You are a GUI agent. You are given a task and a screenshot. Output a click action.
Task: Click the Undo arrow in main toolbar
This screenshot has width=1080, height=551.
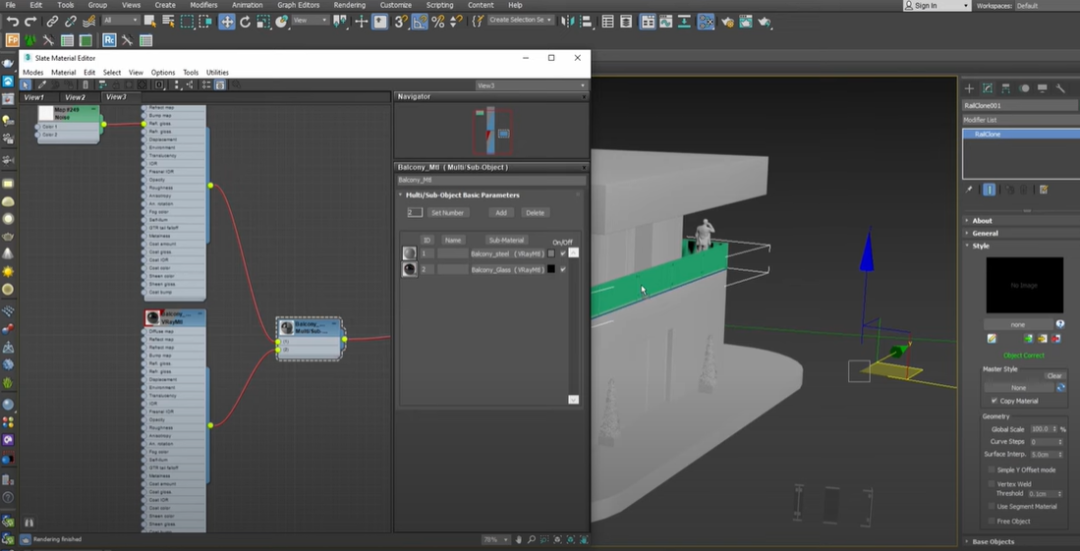click(12, 21)
